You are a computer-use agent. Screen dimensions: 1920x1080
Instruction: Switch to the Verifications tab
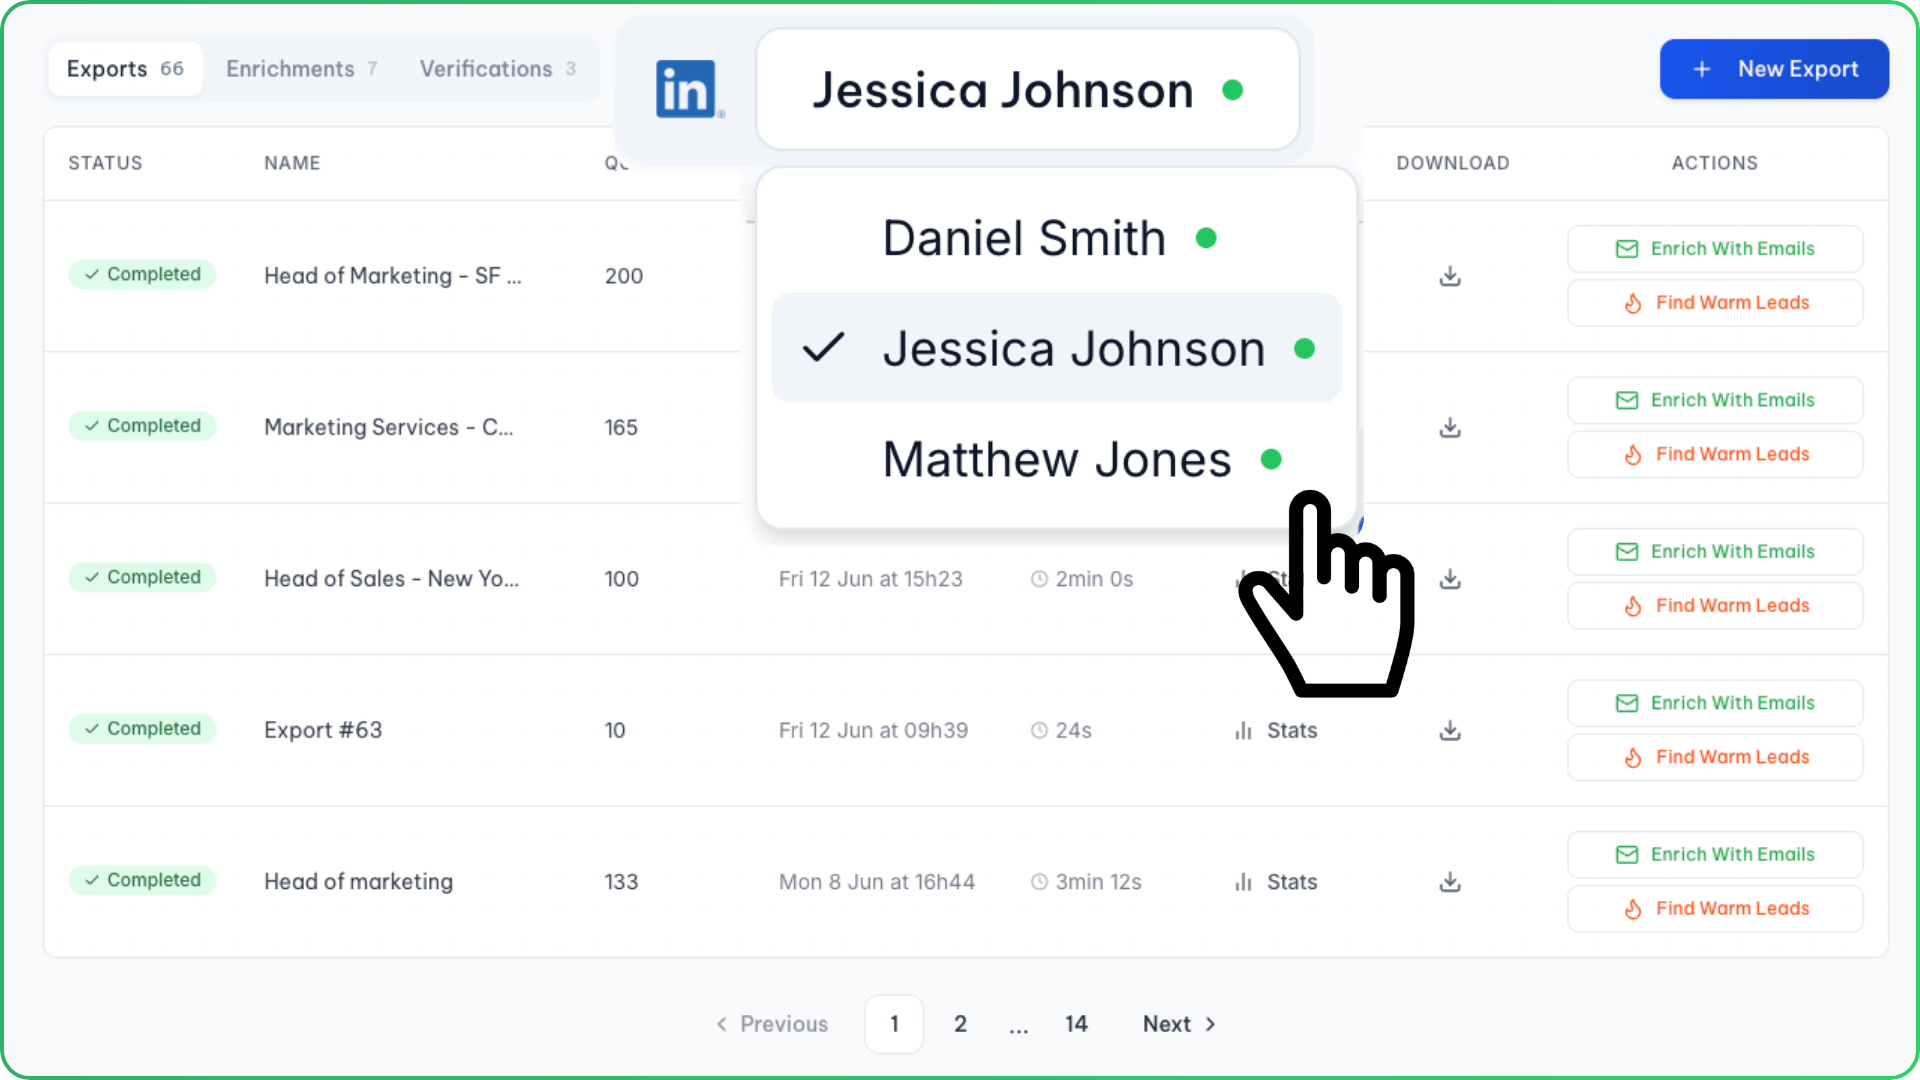point(497,69)
